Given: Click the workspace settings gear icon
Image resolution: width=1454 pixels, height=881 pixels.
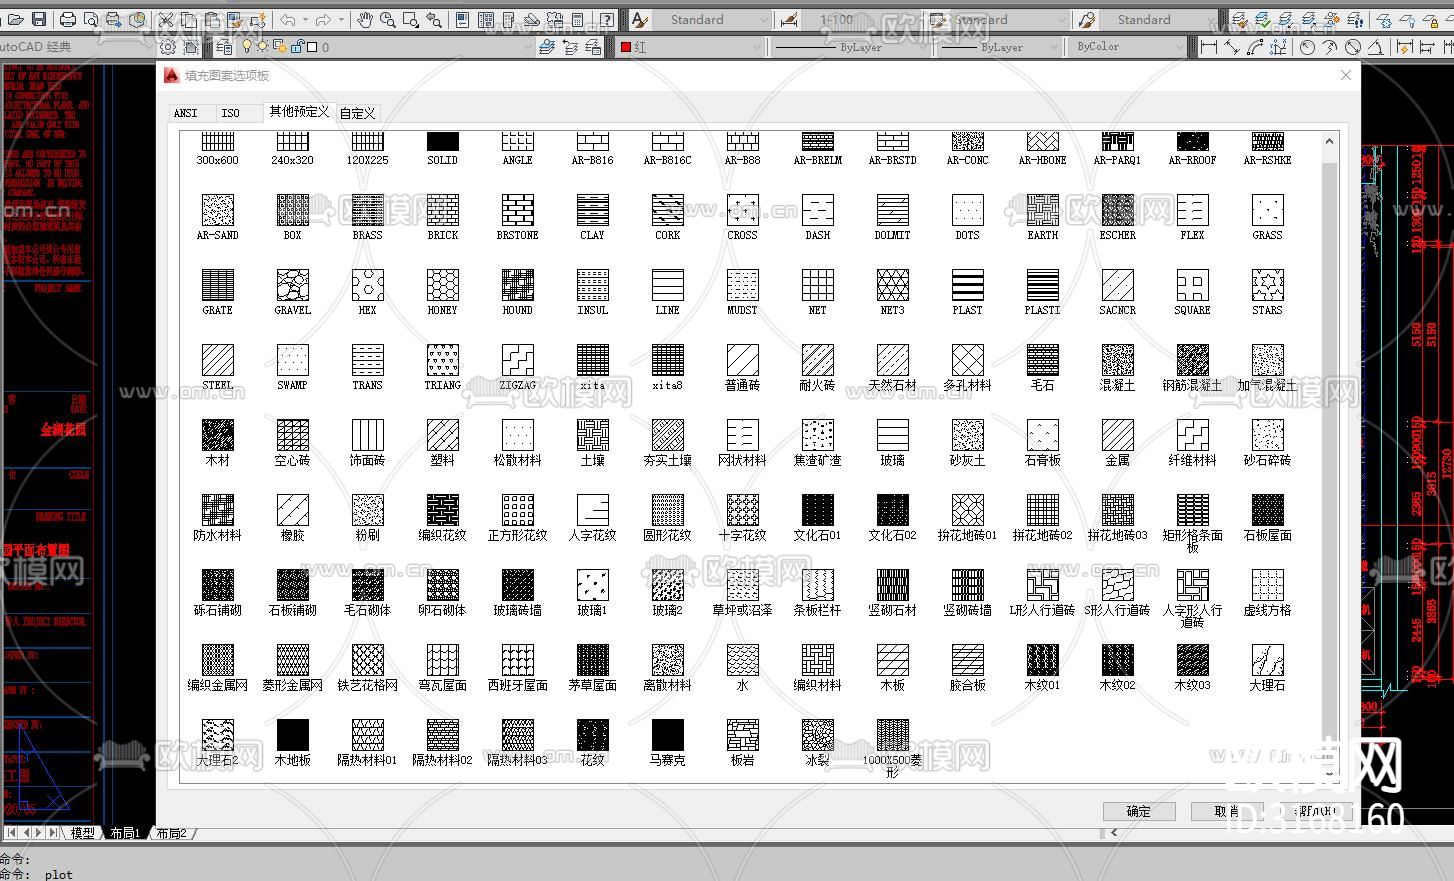Looking at the screenshot, I should coord(168,46).
